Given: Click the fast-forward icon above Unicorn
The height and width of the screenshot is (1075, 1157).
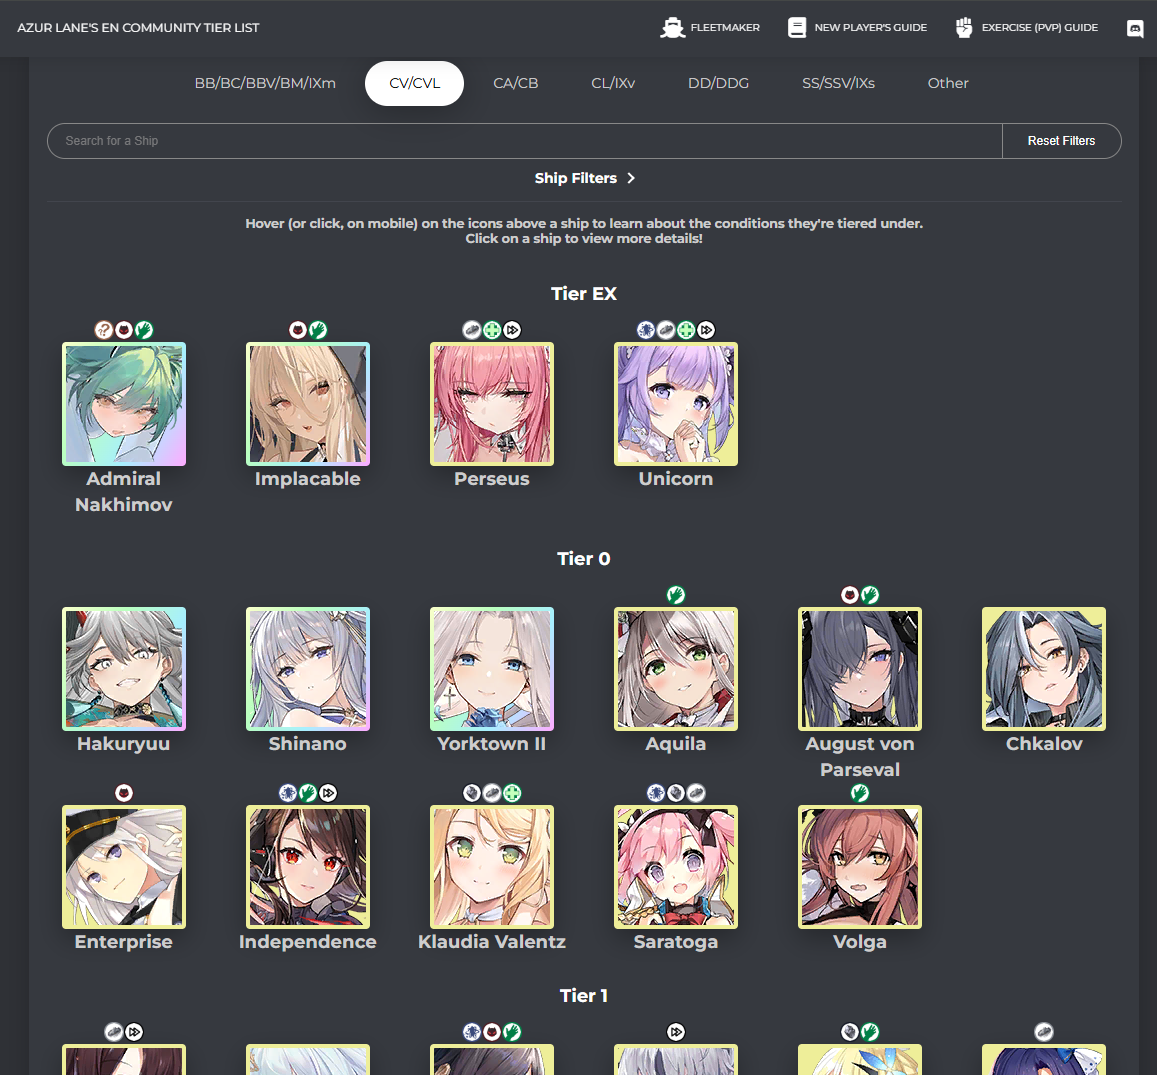Looking at the screenshot, I should (x=706, y=330).
